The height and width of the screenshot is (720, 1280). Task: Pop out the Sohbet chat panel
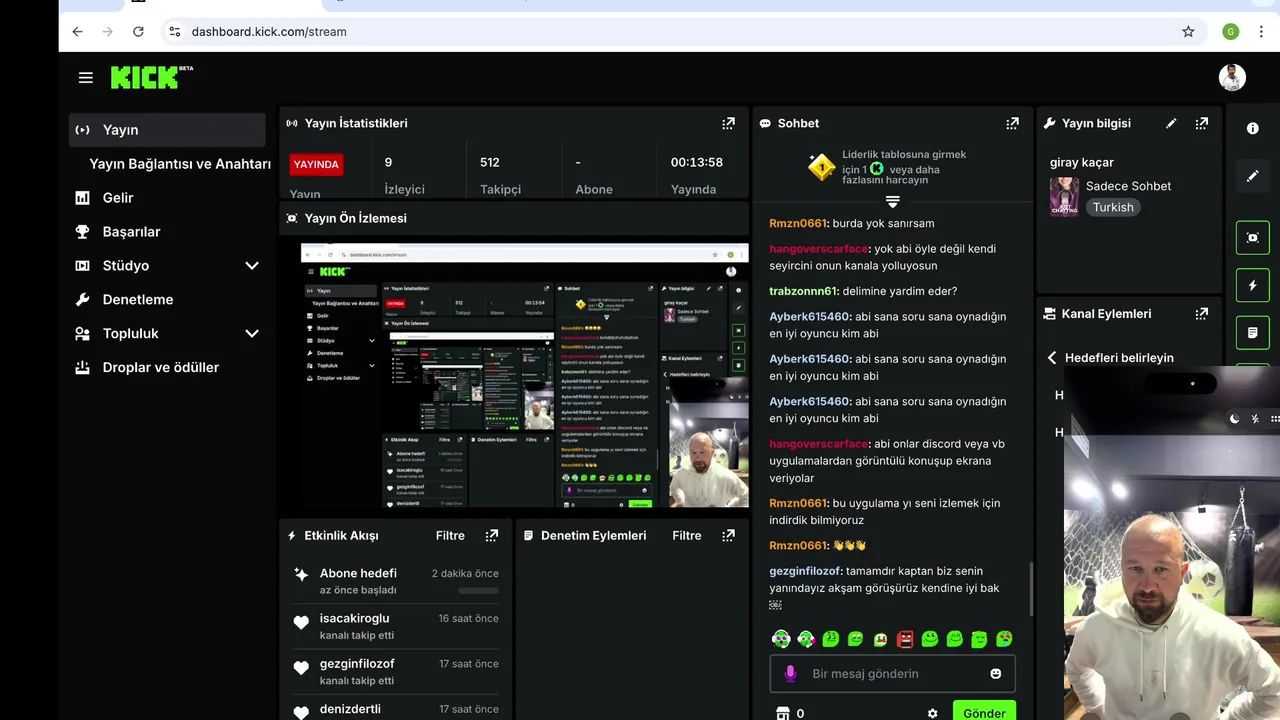1012,123
